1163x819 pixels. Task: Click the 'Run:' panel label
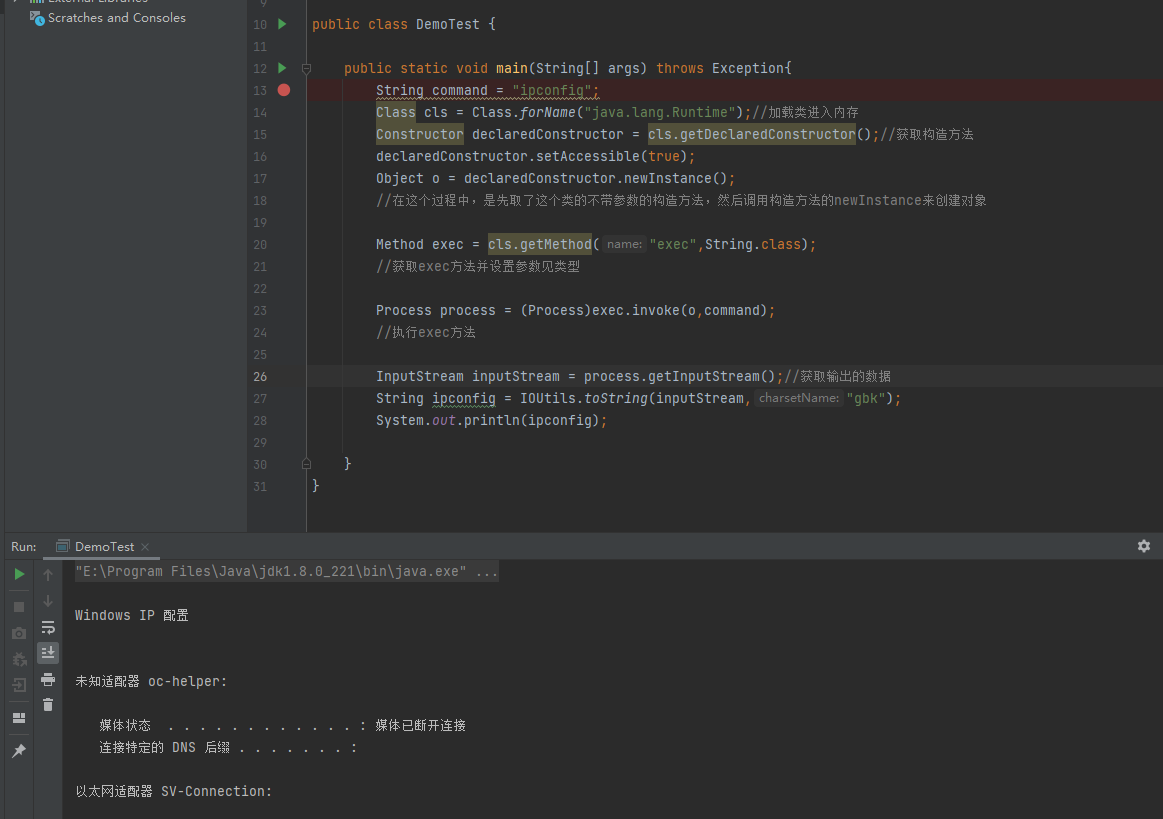point(24,547)
